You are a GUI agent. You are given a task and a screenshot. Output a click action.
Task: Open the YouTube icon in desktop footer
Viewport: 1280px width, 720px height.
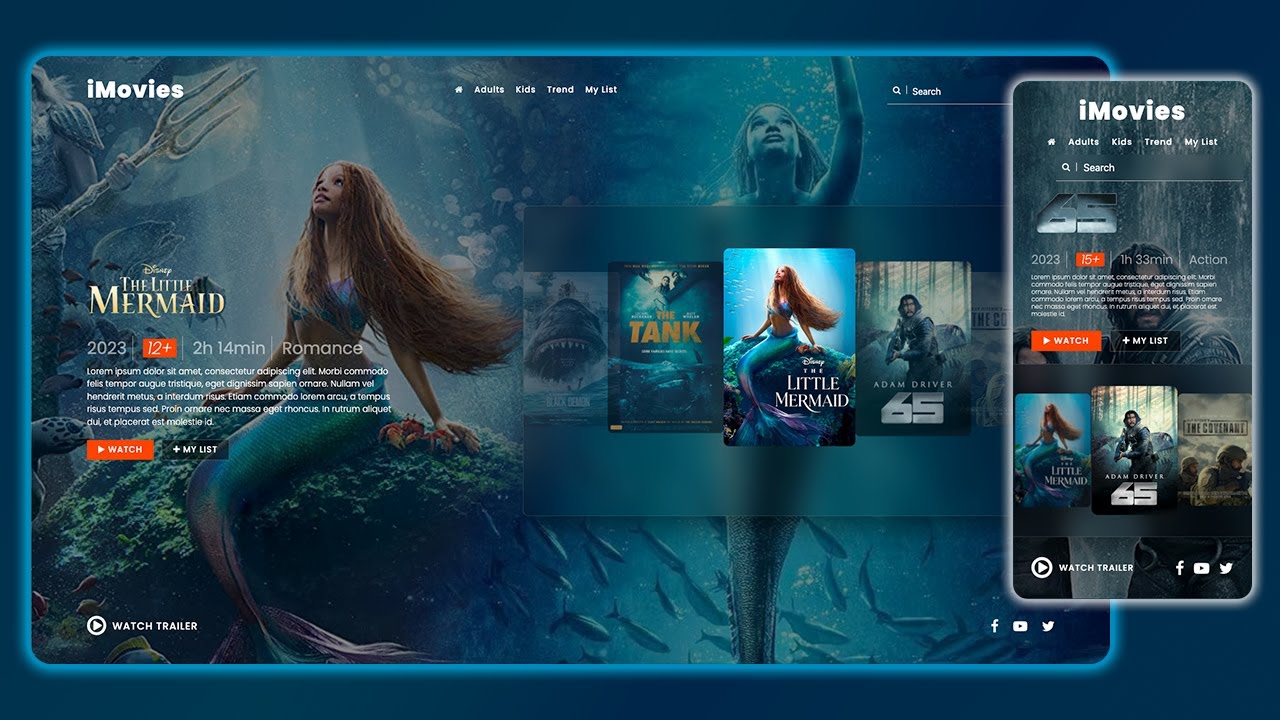click(x=1020, y=626)
